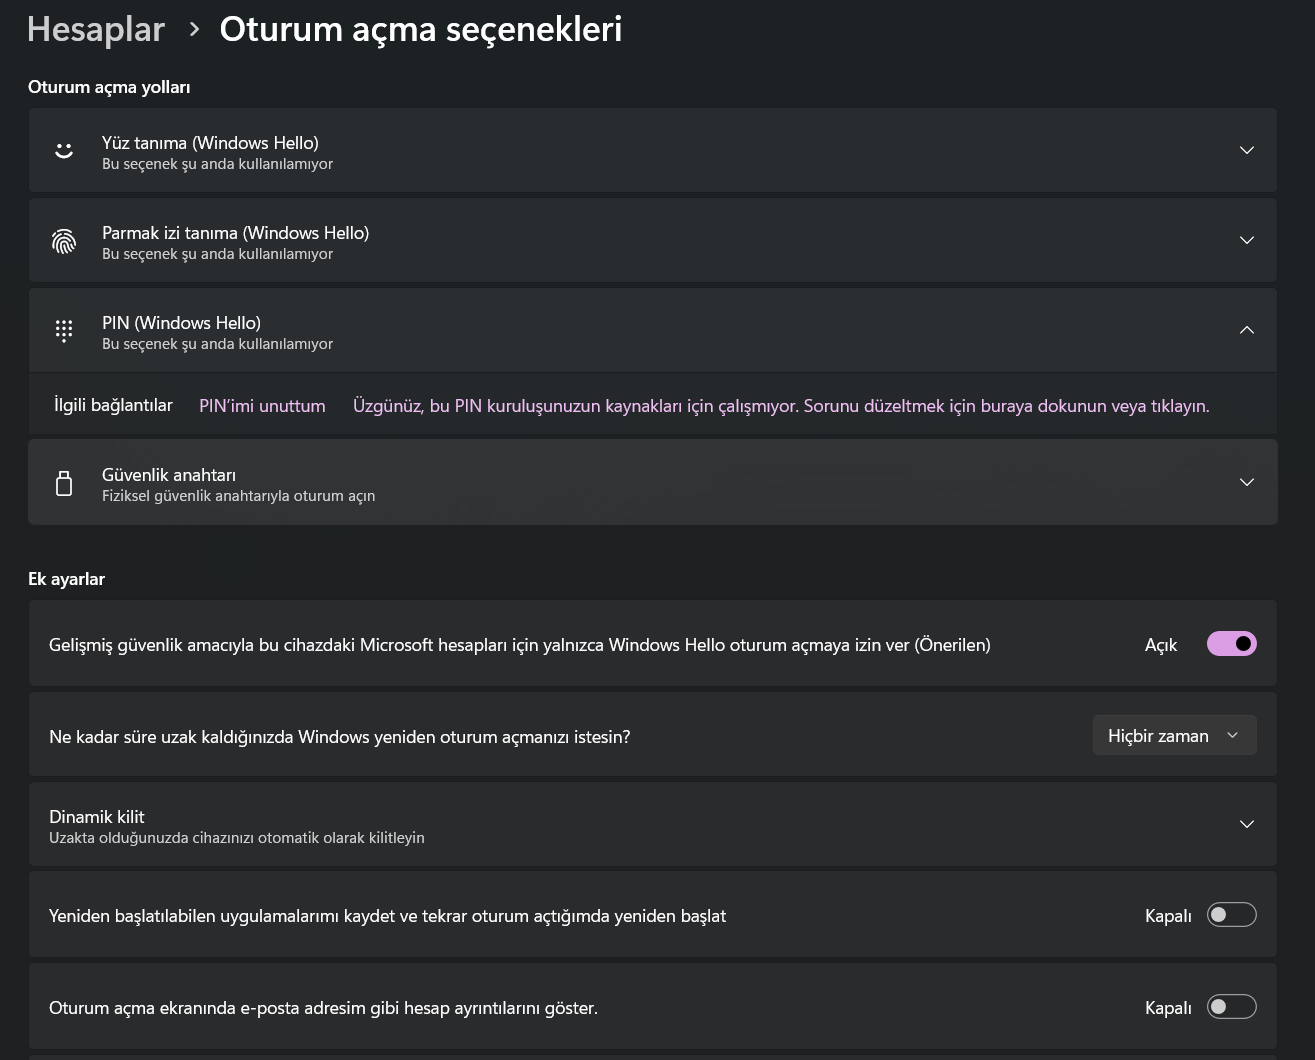Click the Kapalı label beside e-posta toggle
1315x1060 pixels.
[1168, 1008]
